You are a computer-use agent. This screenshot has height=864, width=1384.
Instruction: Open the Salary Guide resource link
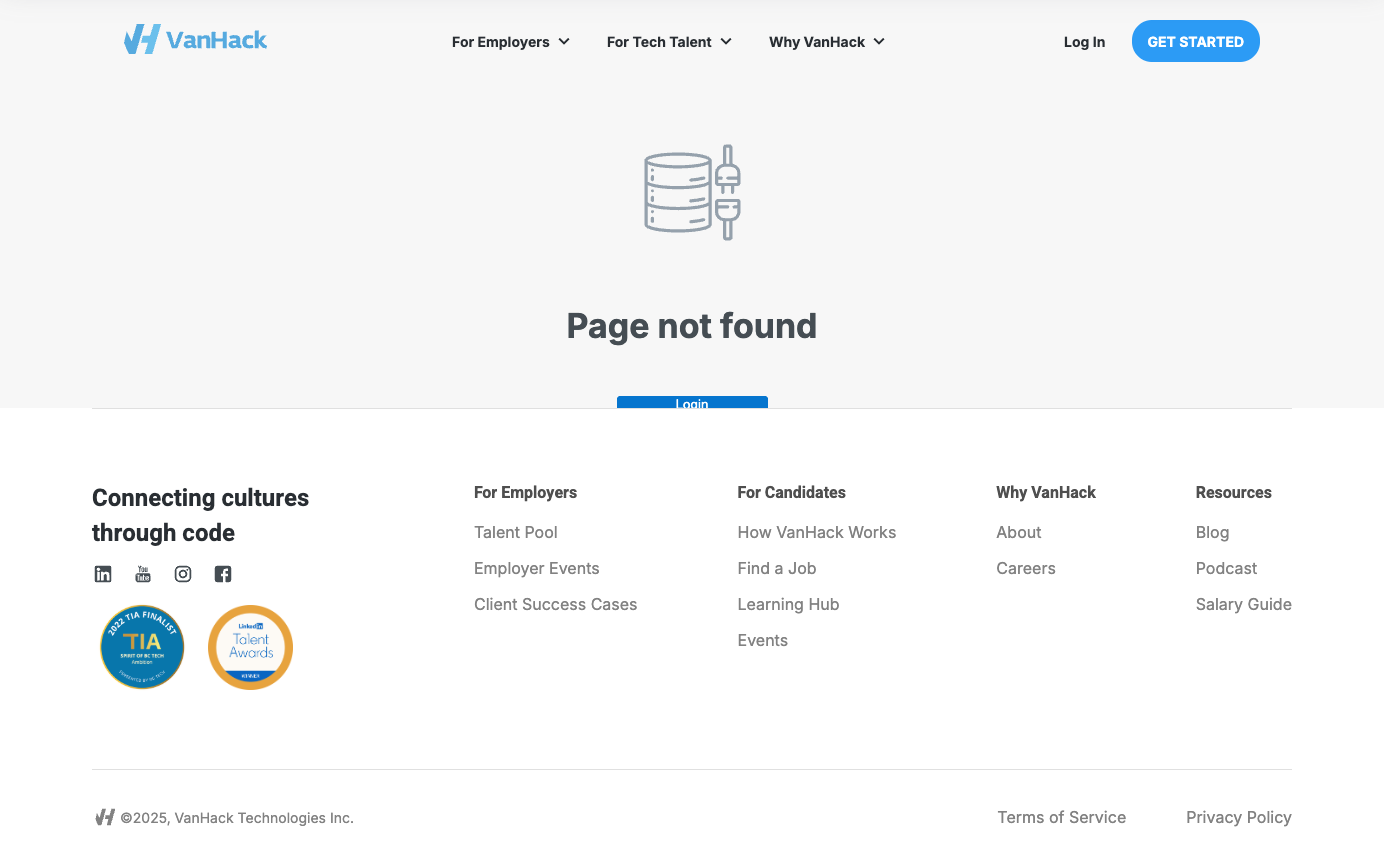1243,604
